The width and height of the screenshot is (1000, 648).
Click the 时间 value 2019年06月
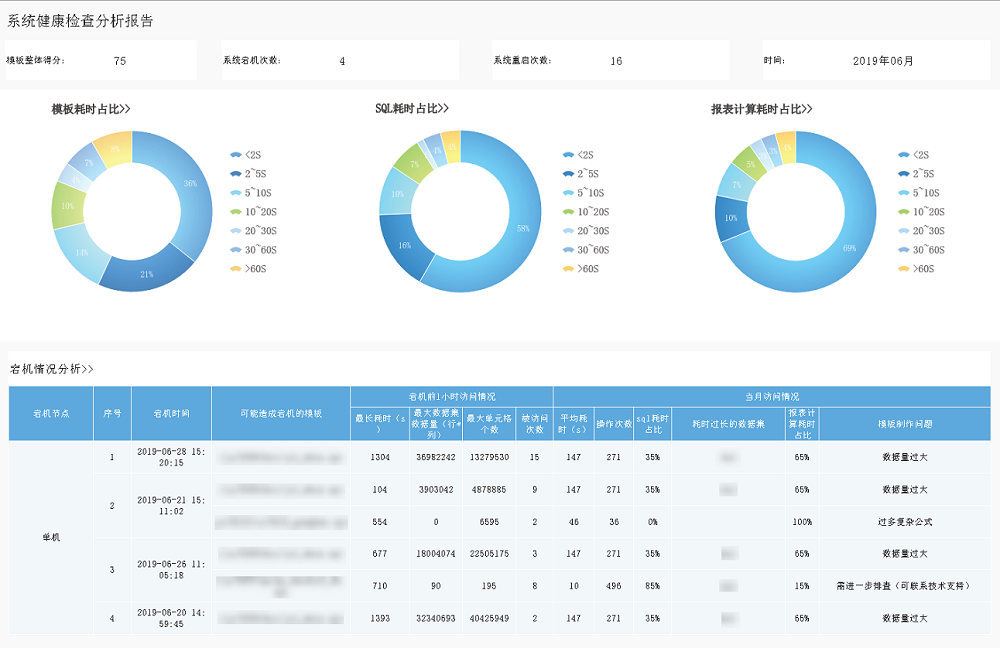[883, 61]
